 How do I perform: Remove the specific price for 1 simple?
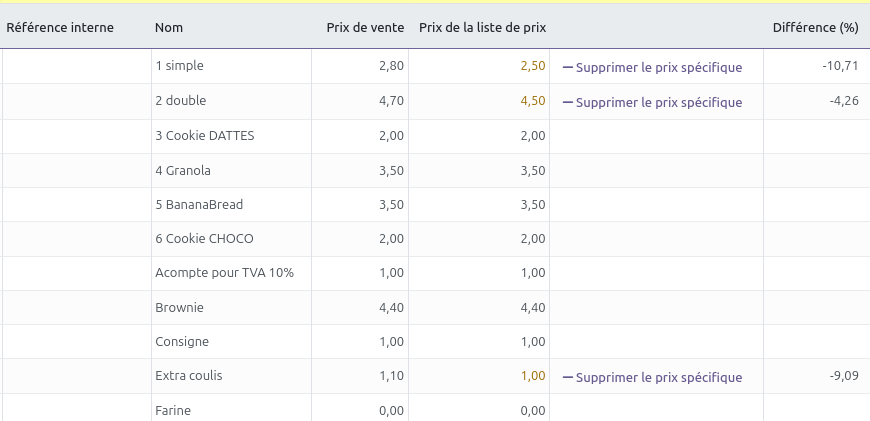pos(659,68)
